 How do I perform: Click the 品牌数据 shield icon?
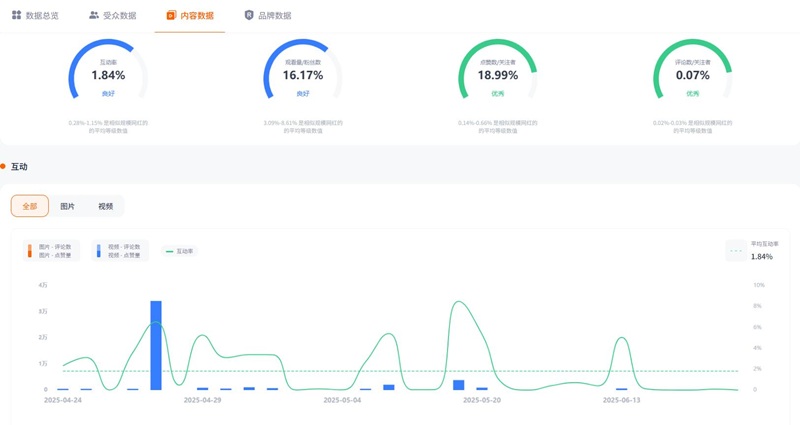pos(249,15)
